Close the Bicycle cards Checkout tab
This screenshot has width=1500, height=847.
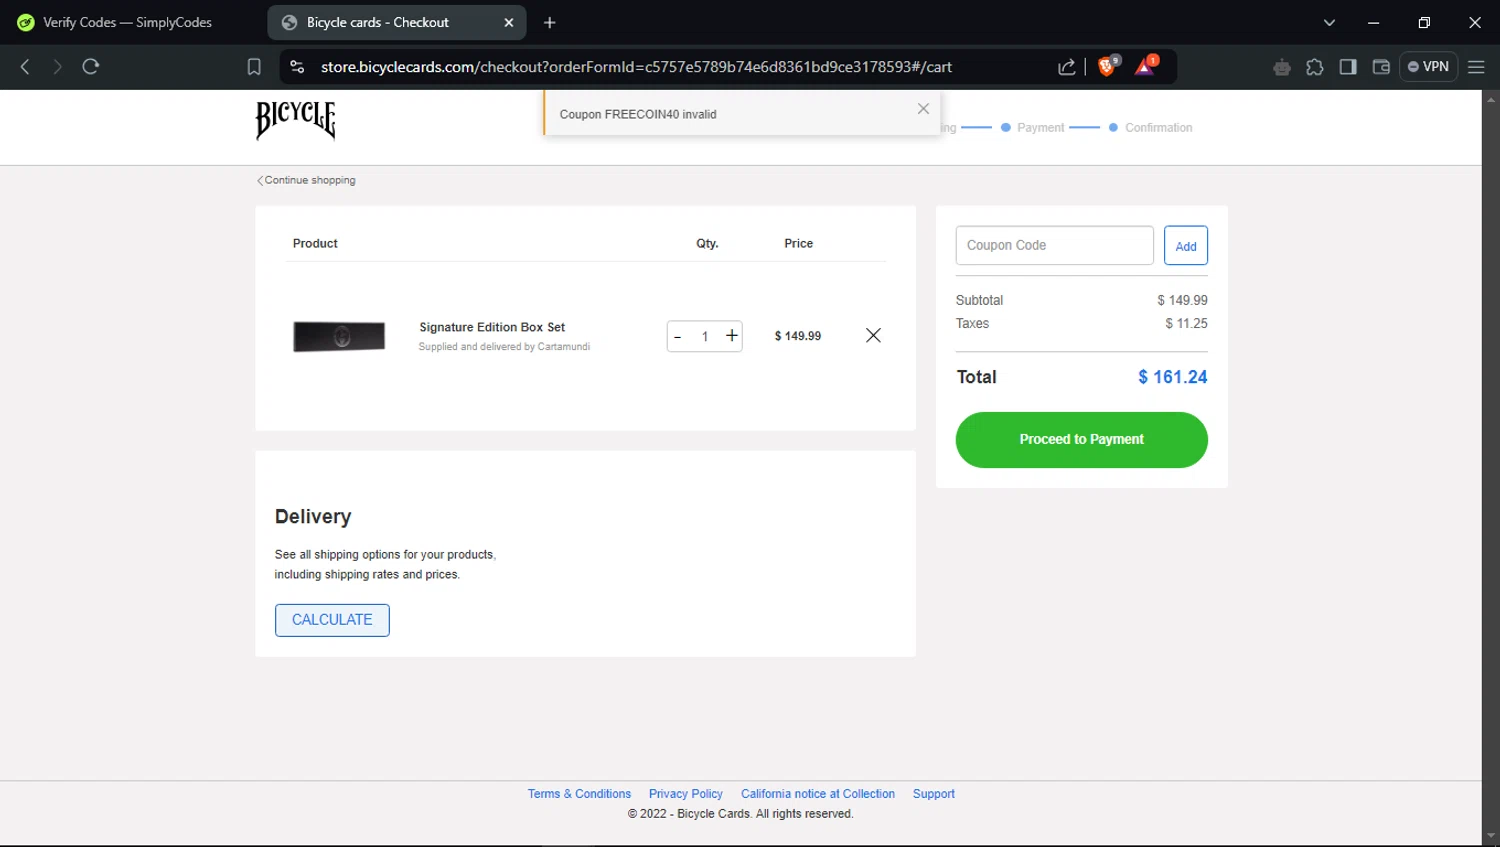[508, 22]
